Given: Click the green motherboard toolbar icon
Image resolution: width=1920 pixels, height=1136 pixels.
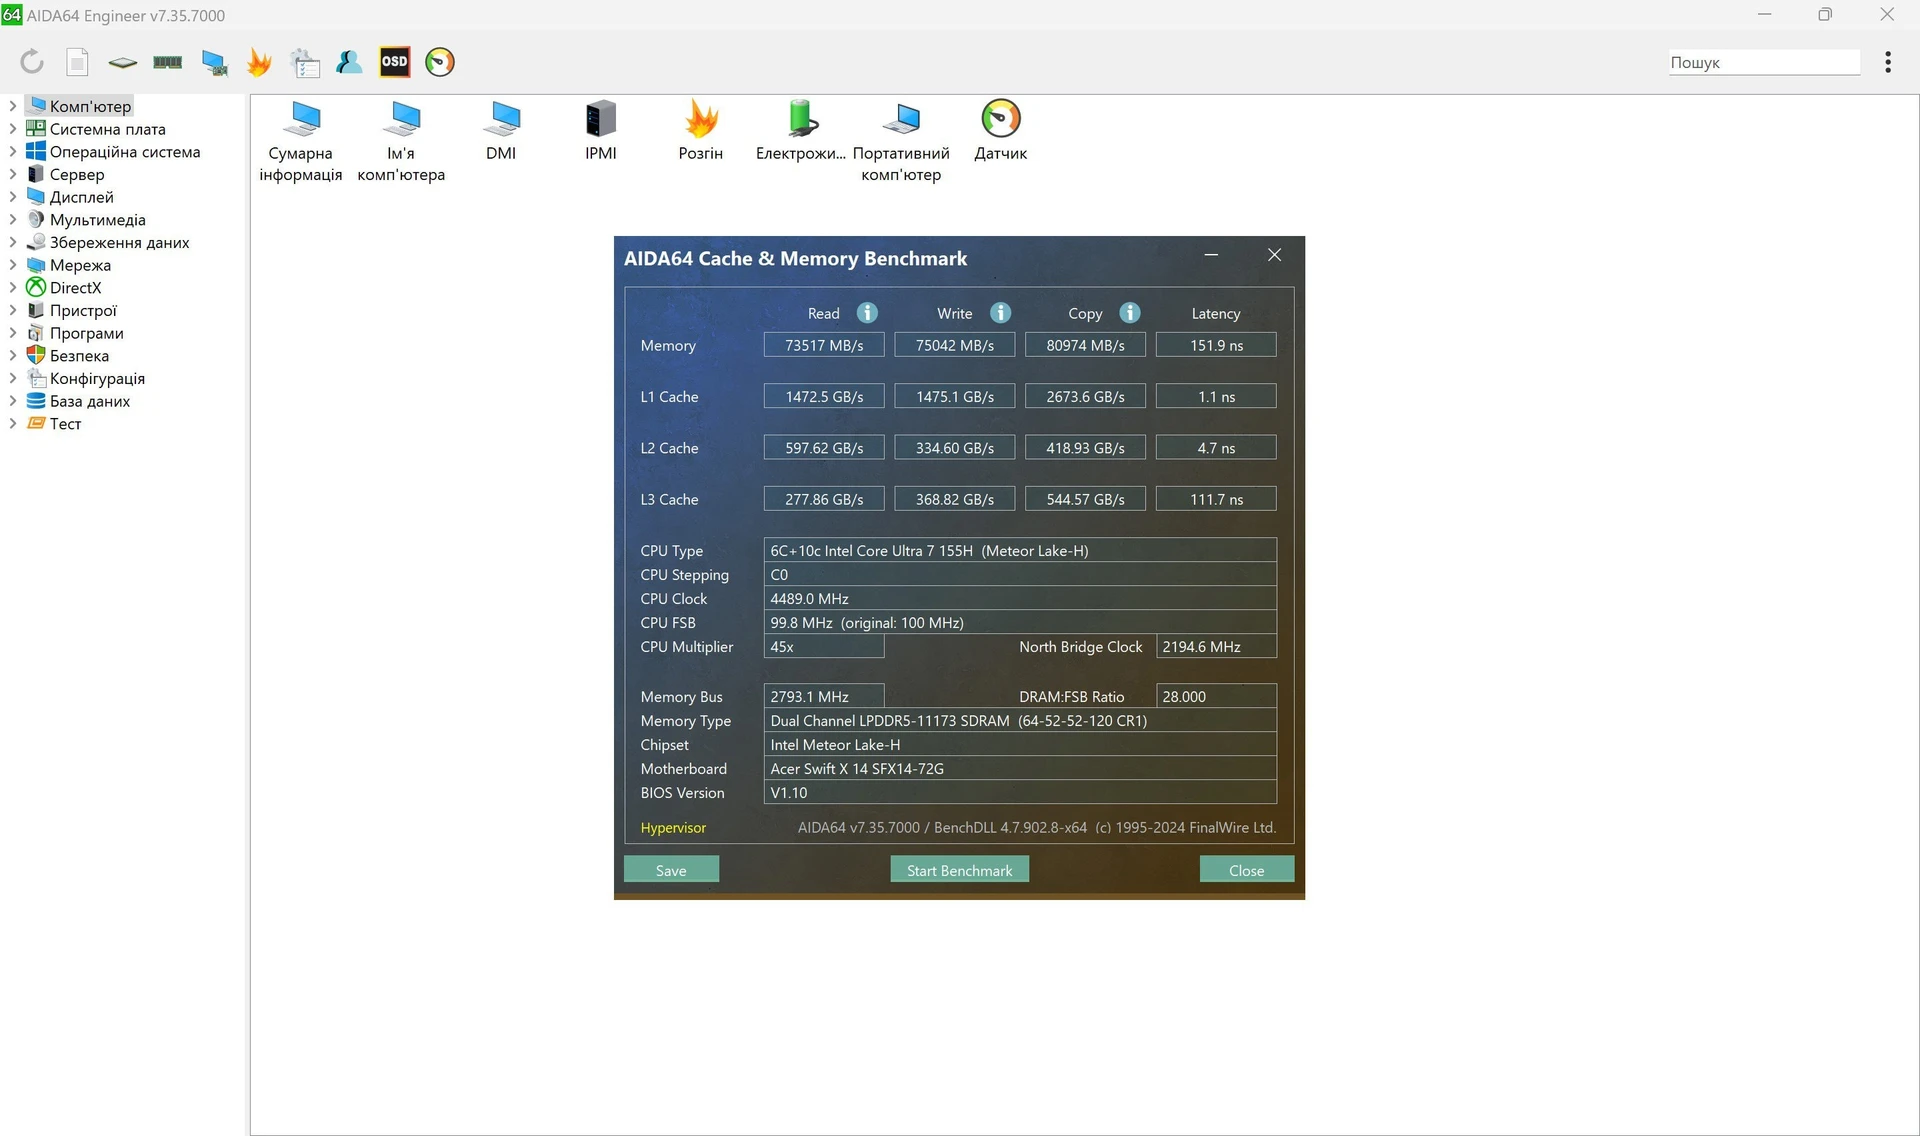Looking at the screenshot, I should [x=122, y=62].
